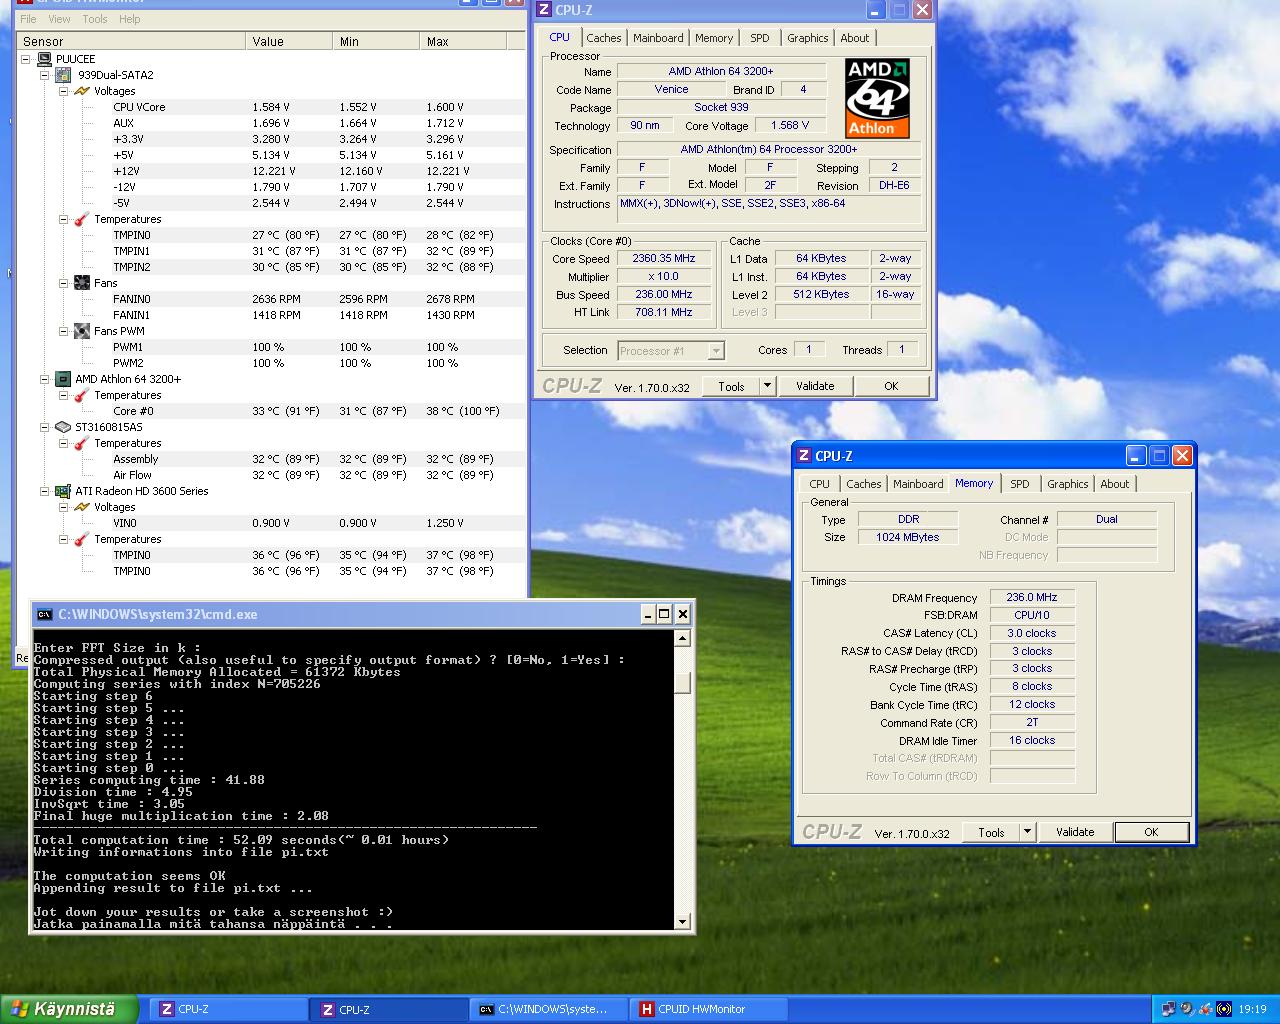
Task: Click the ST3160815AS hard drive icon
Action: tap(63, 427)
